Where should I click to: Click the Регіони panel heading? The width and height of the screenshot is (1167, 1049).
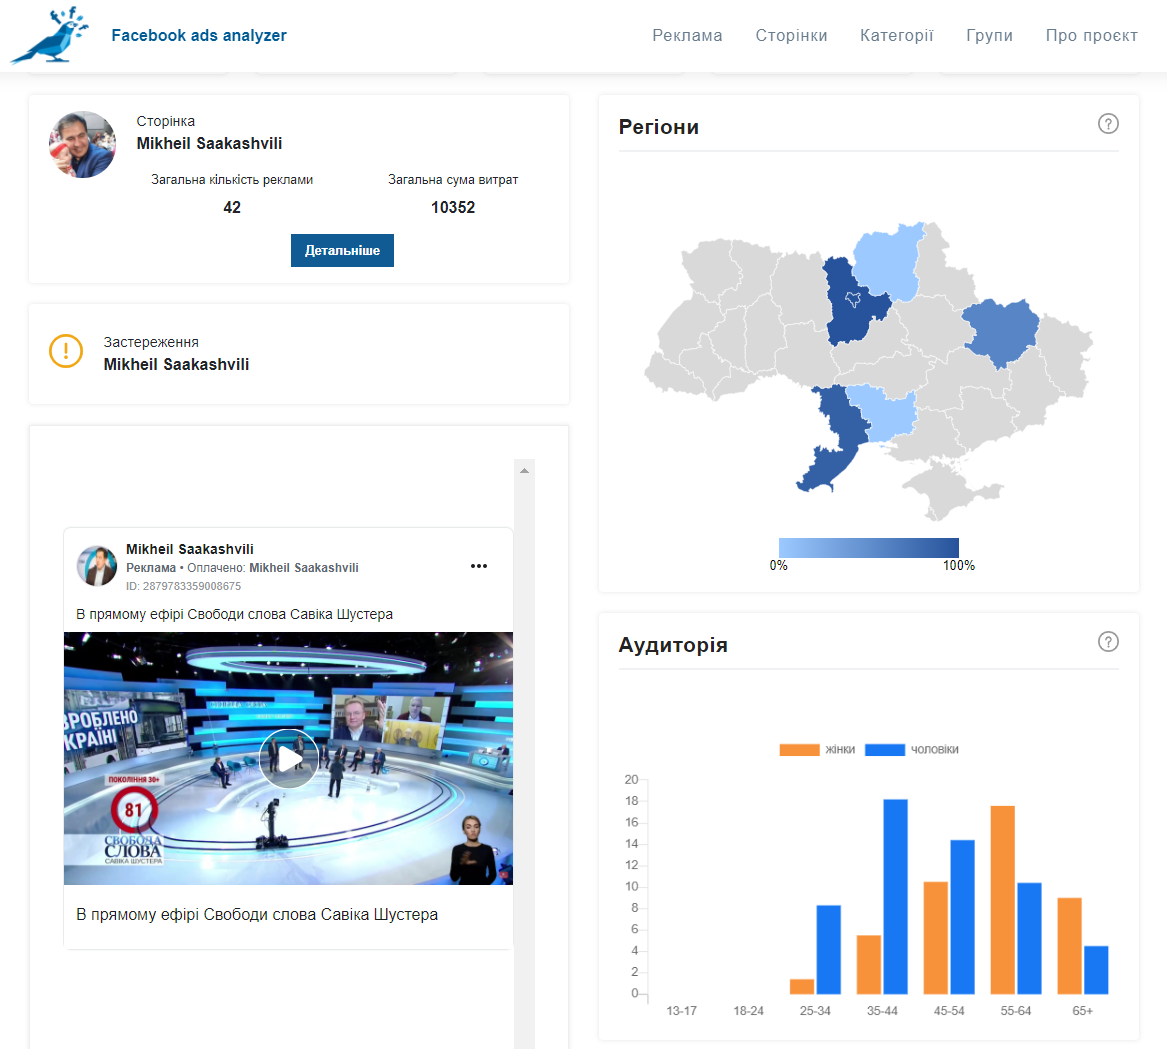659,127
